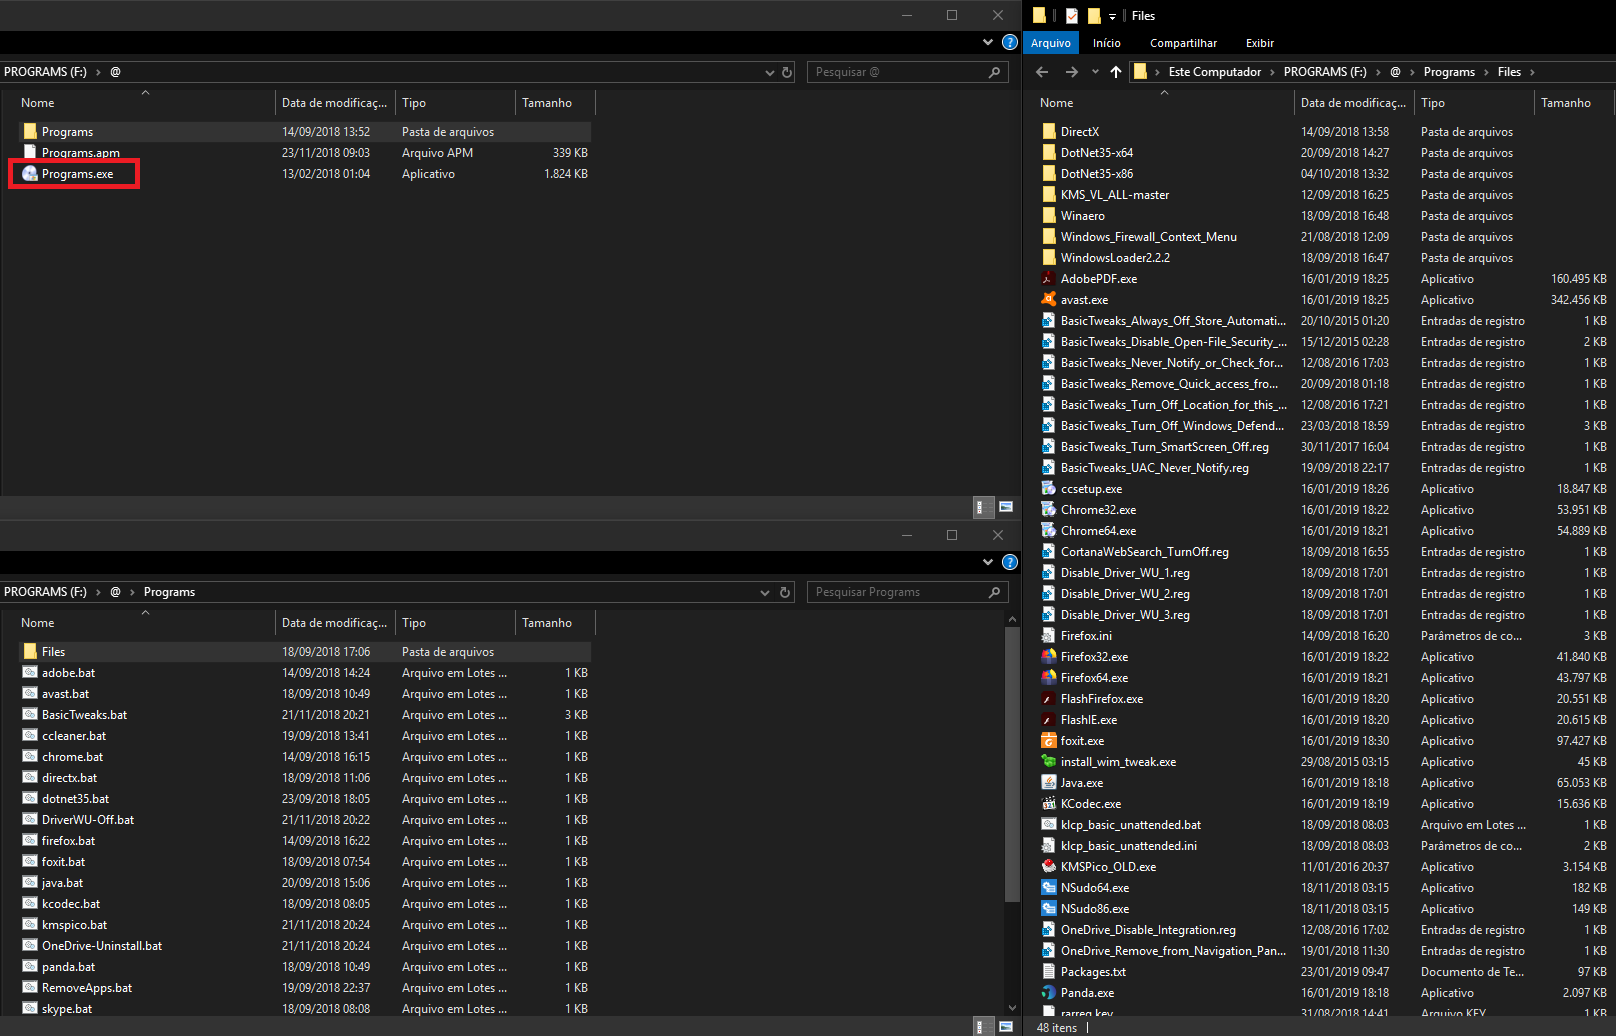Go up one folder level in Files

(1116, 72)
